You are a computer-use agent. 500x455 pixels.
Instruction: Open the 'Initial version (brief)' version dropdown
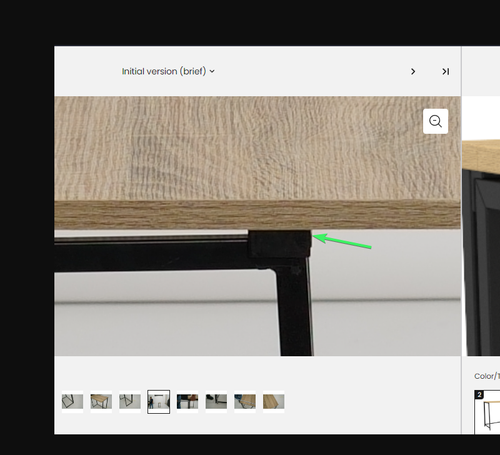click(x=168, y=71)
